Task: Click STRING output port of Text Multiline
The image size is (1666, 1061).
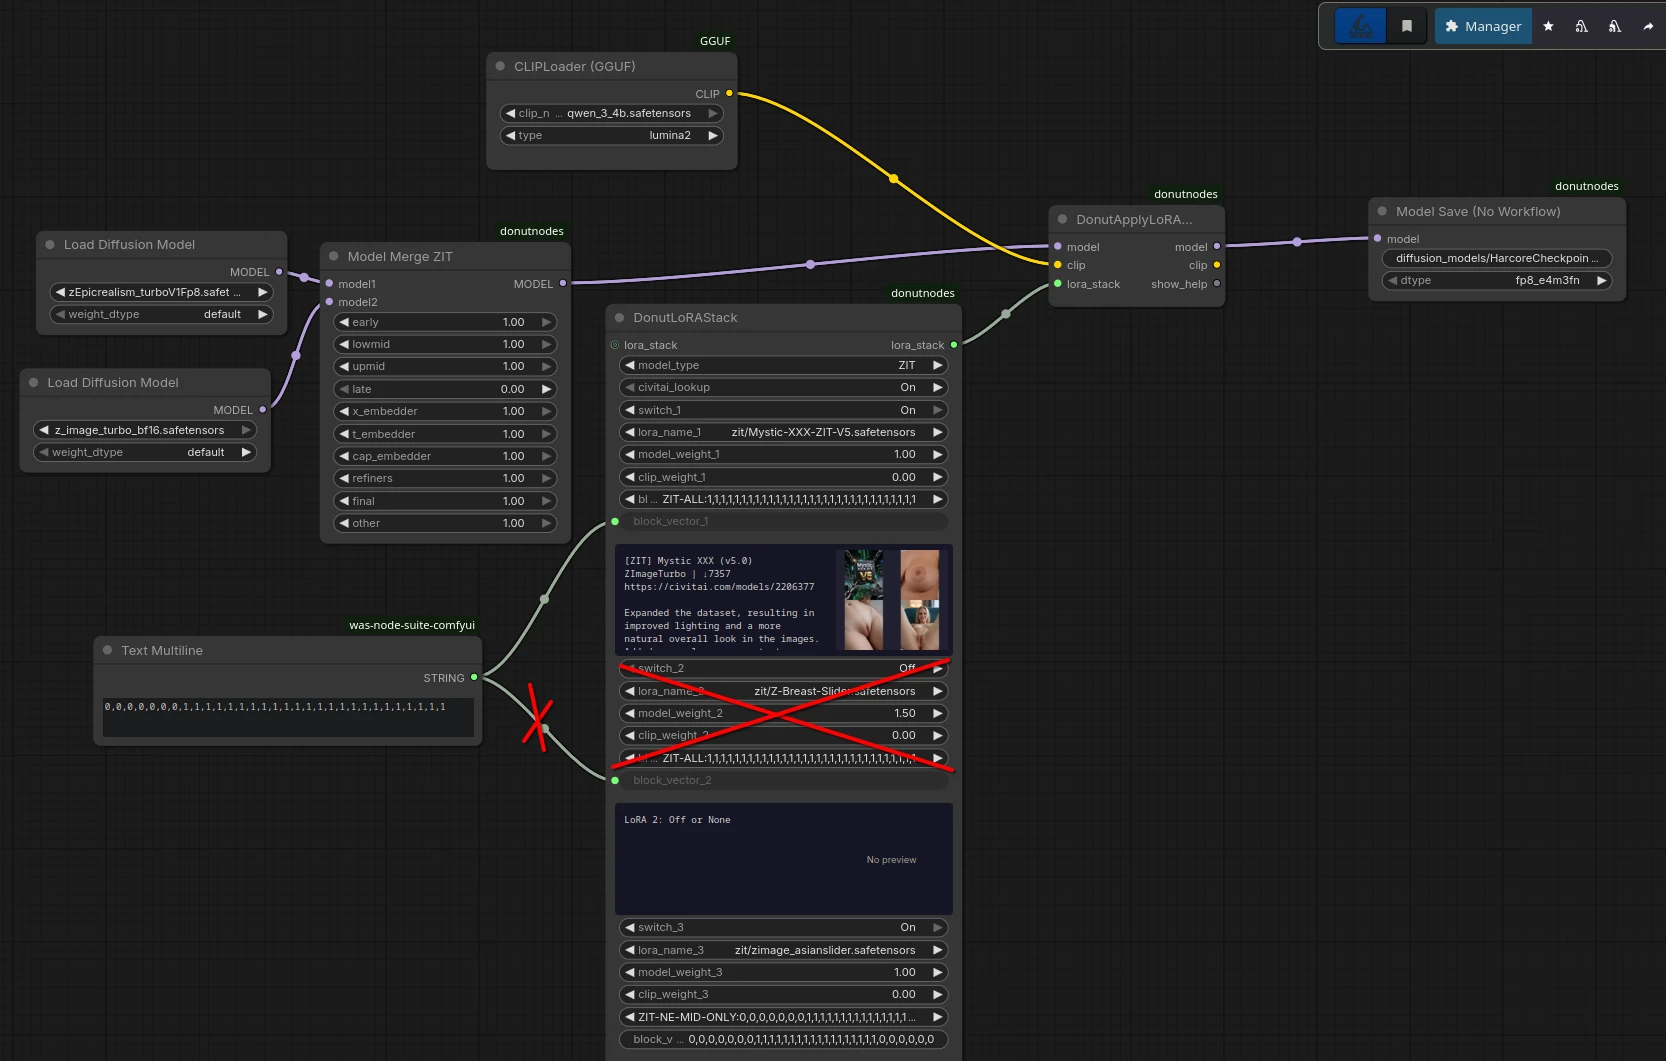Action: 474,677
